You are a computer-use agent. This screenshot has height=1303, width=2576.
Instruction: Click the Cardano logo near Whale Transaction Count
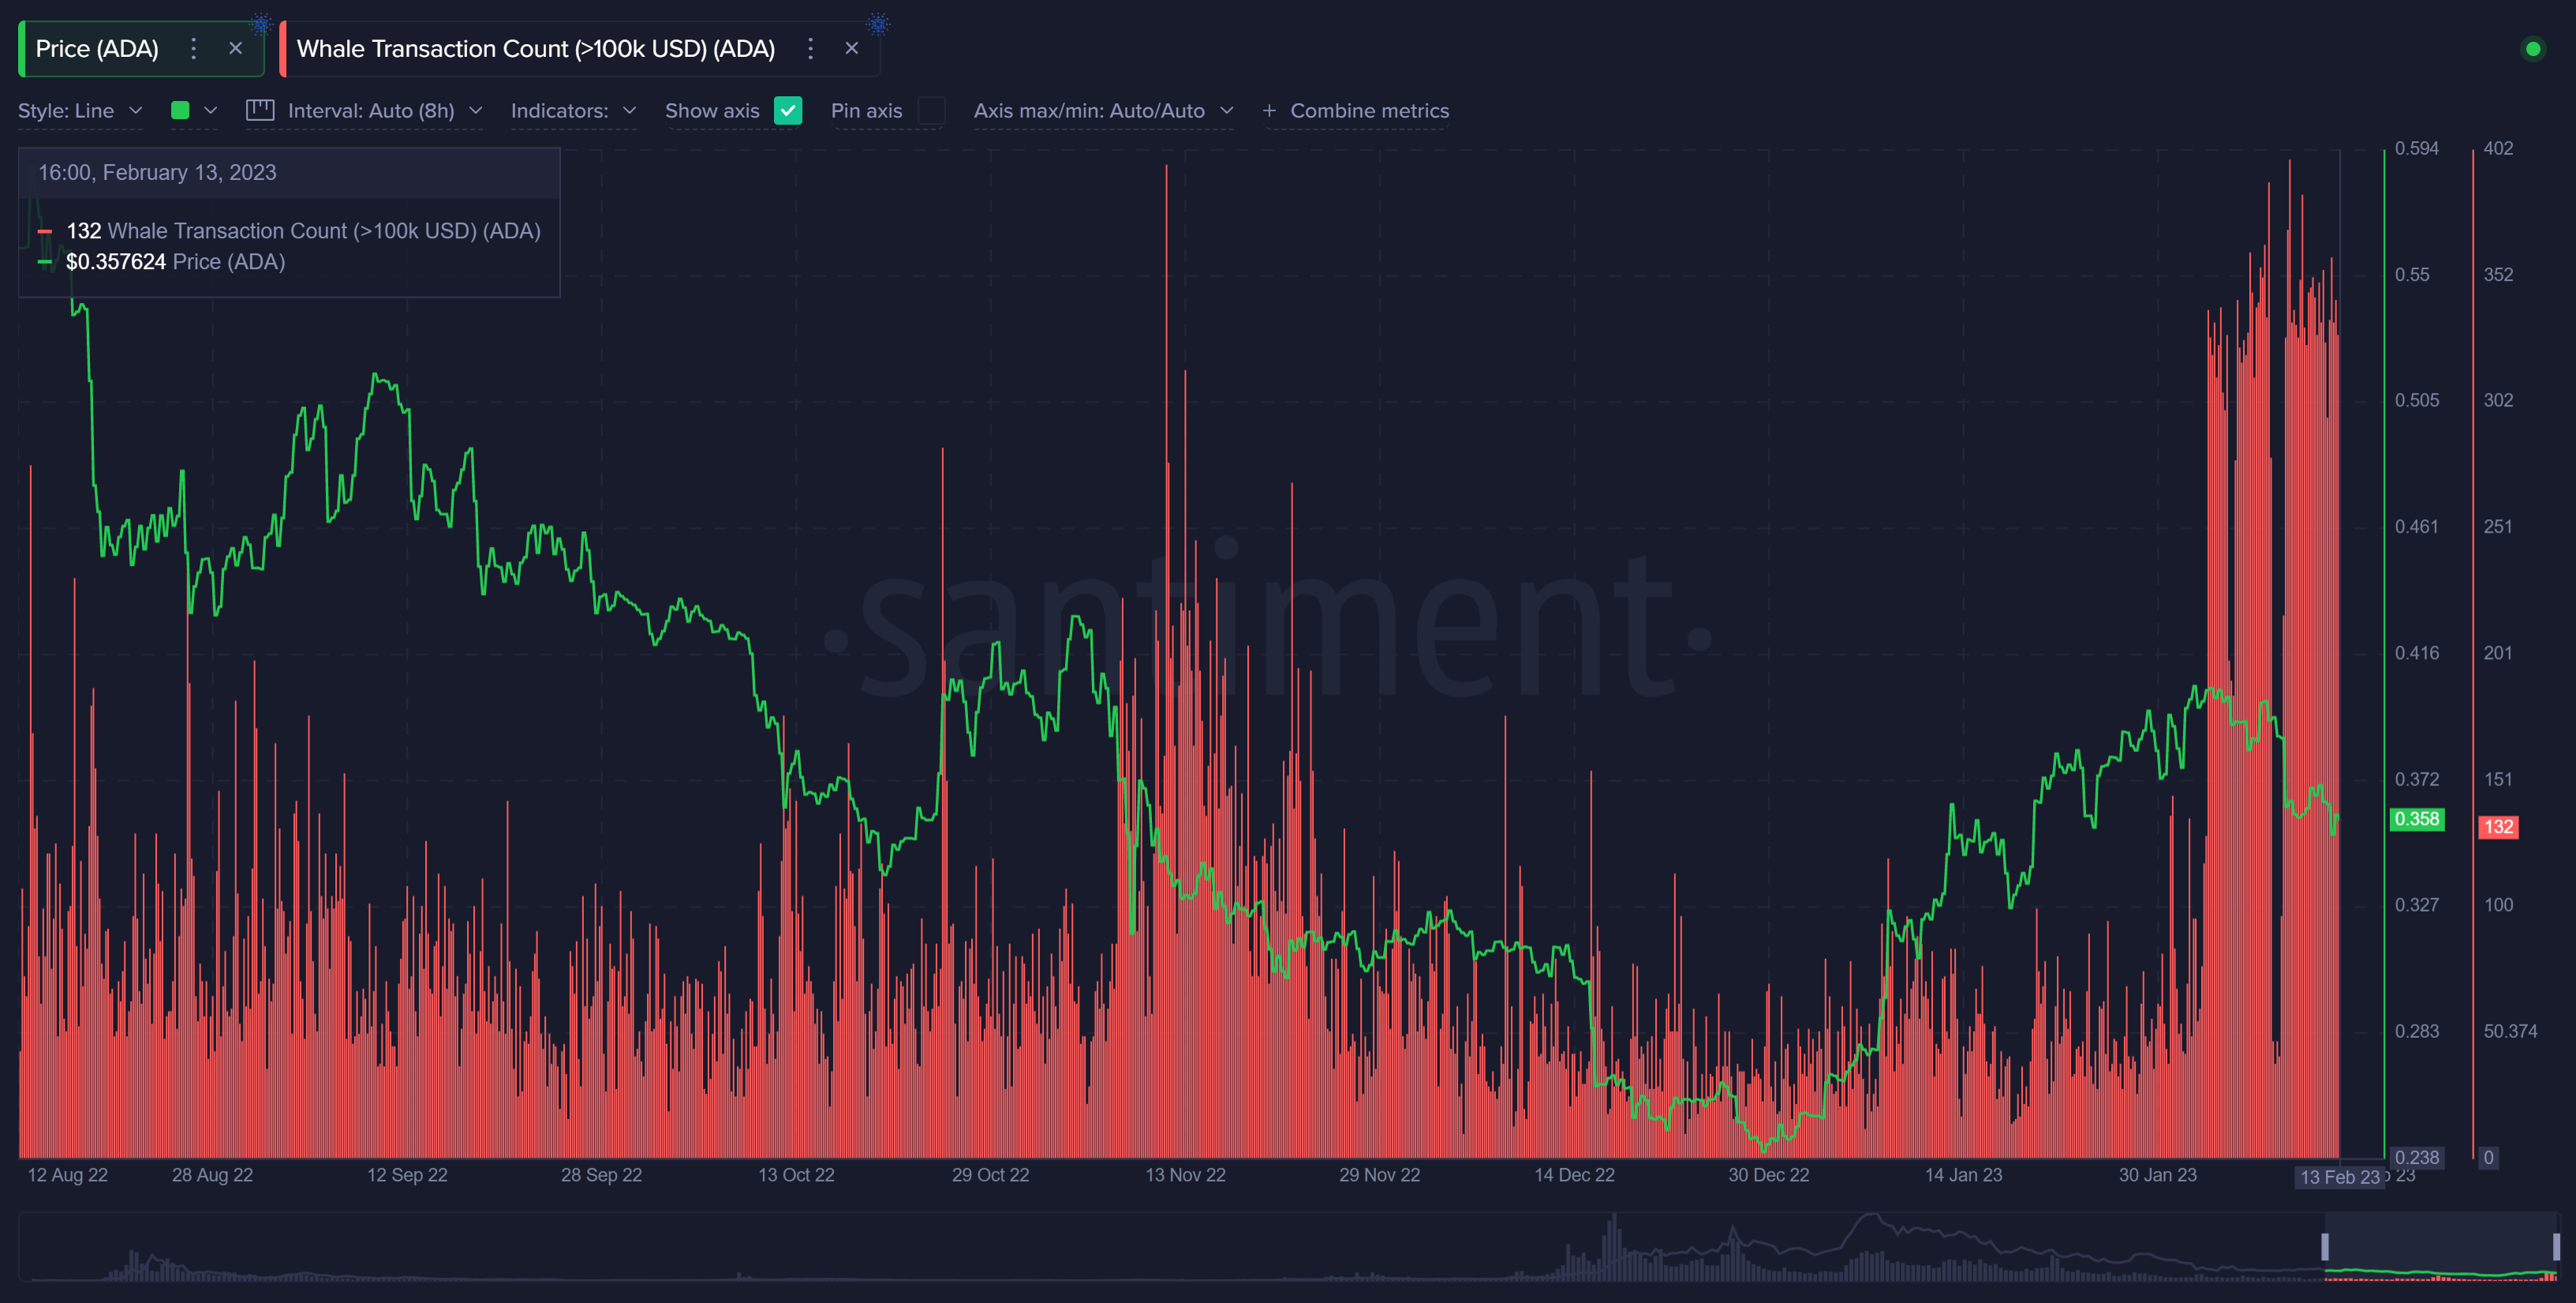tap(877, 22)
